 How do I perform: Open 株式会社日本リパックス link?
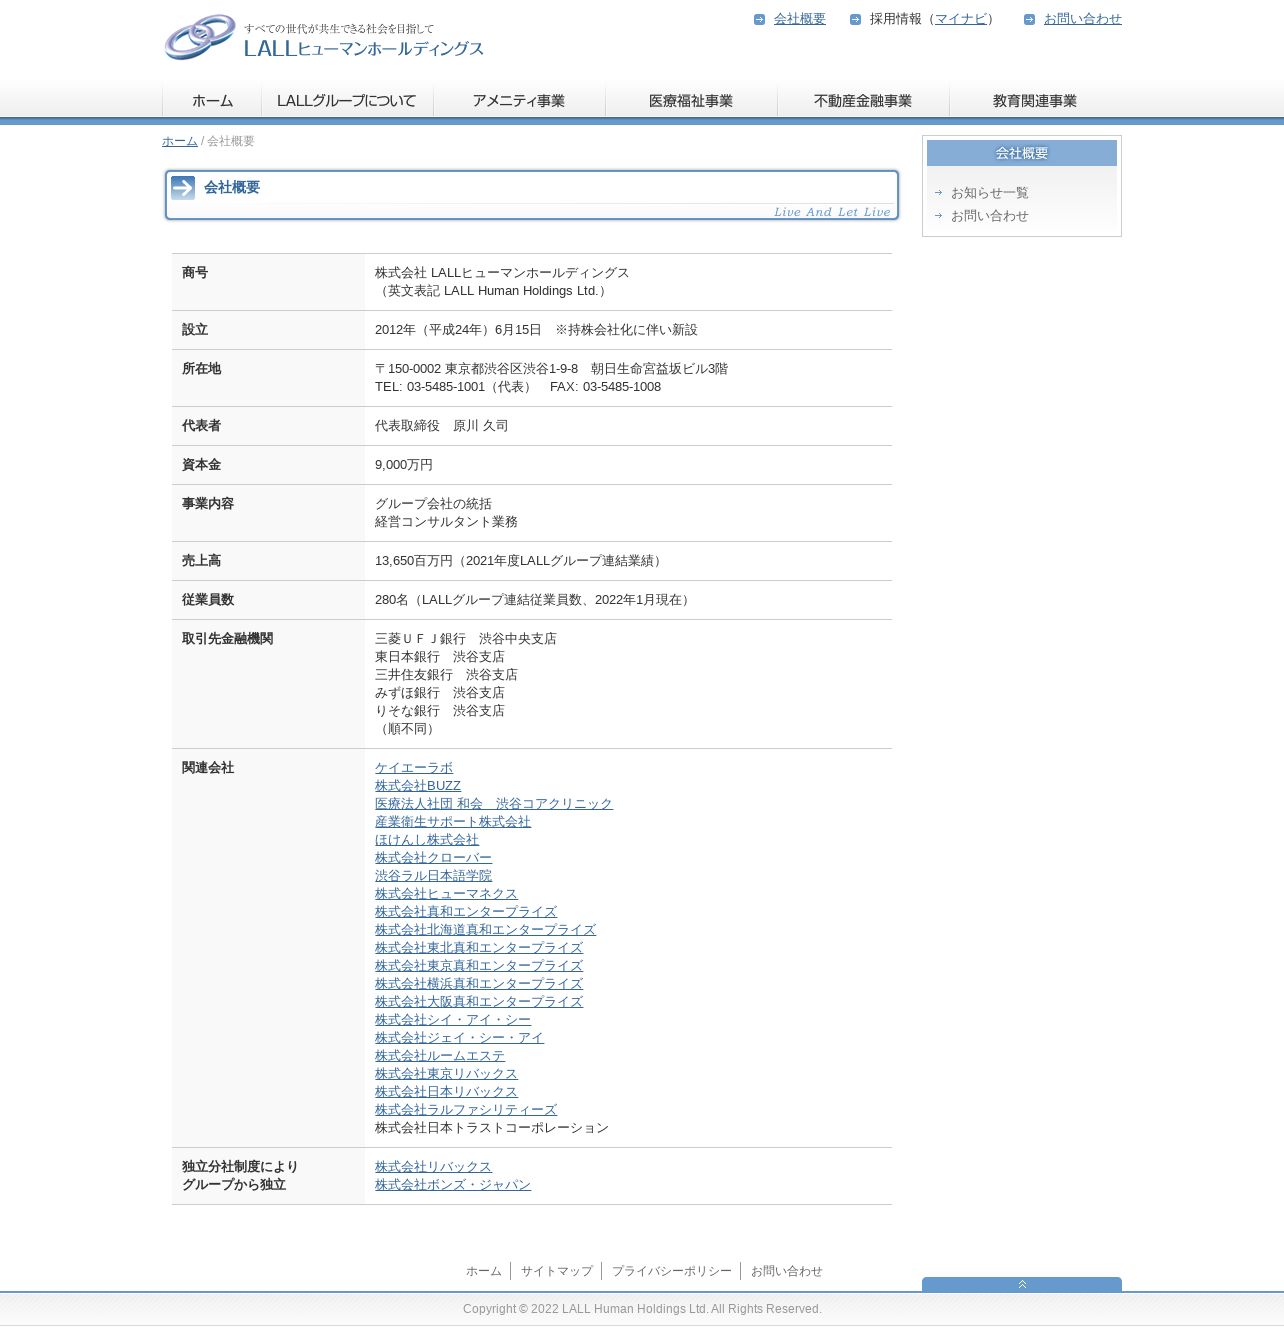[447, 1092]
